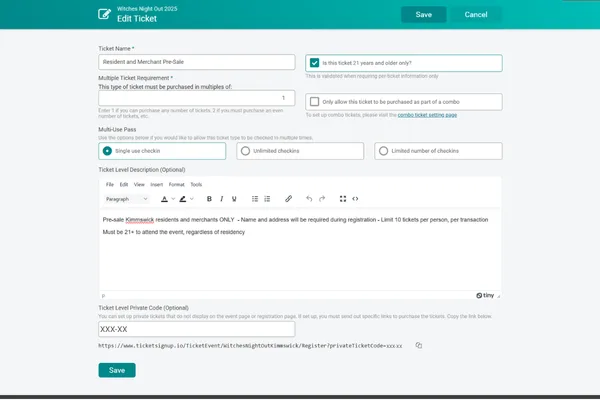Viewport: 600px width, 400px height.
Task: Insert a numbered list
Action: [267, 199]
